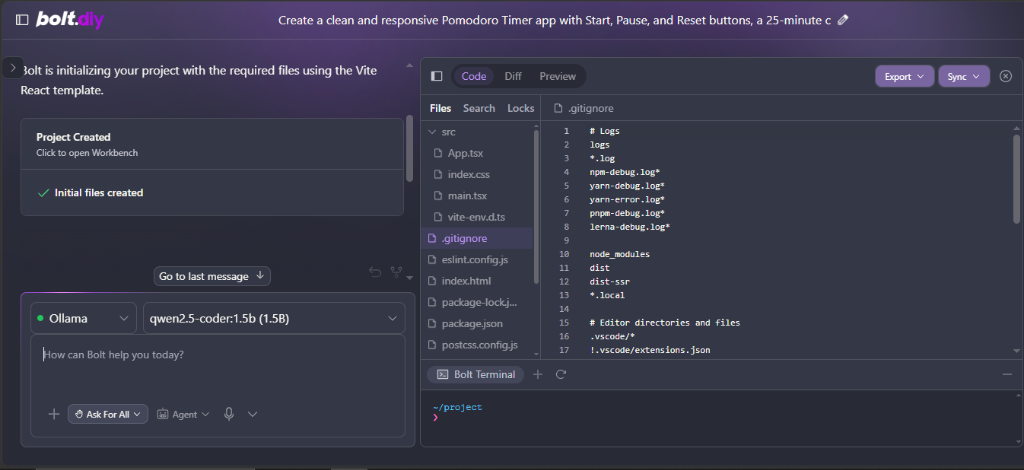Toggle the sidebar icon beside bolt.diy logo
Image resolution: width=1024 pixels, height=470 pixels.
22,20
